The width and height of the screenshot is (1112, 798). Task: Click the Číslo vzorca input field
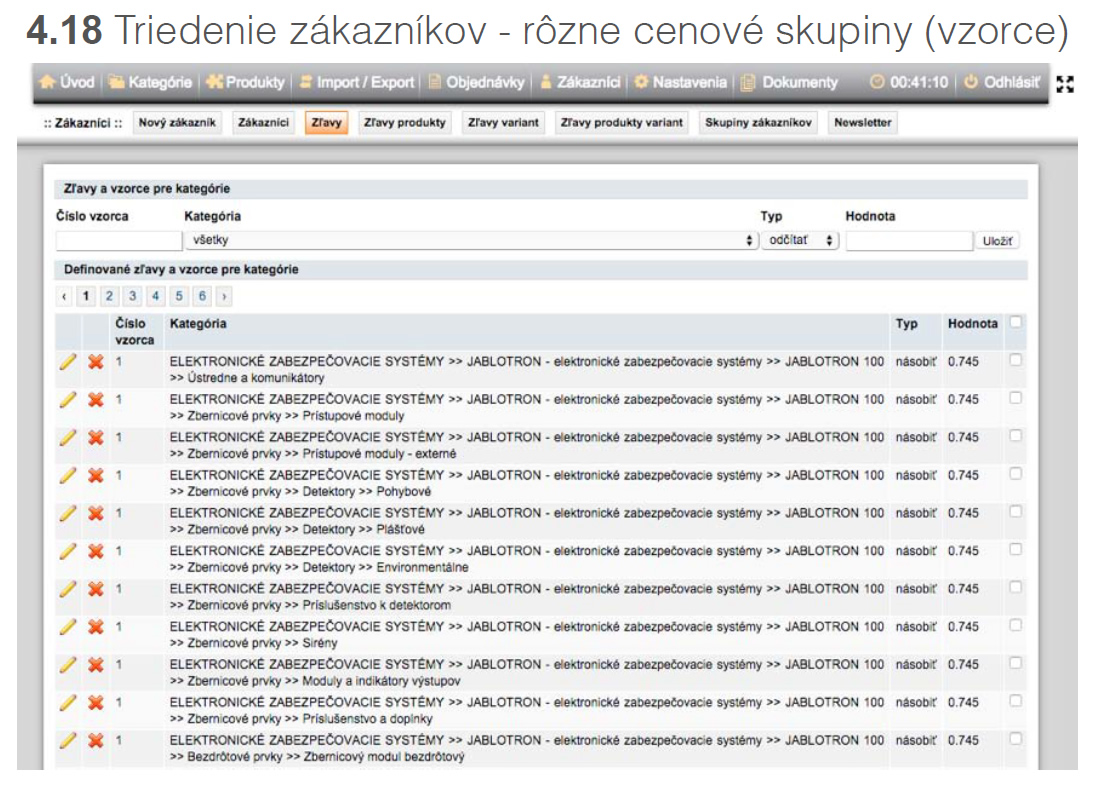[x=118, y=241]
